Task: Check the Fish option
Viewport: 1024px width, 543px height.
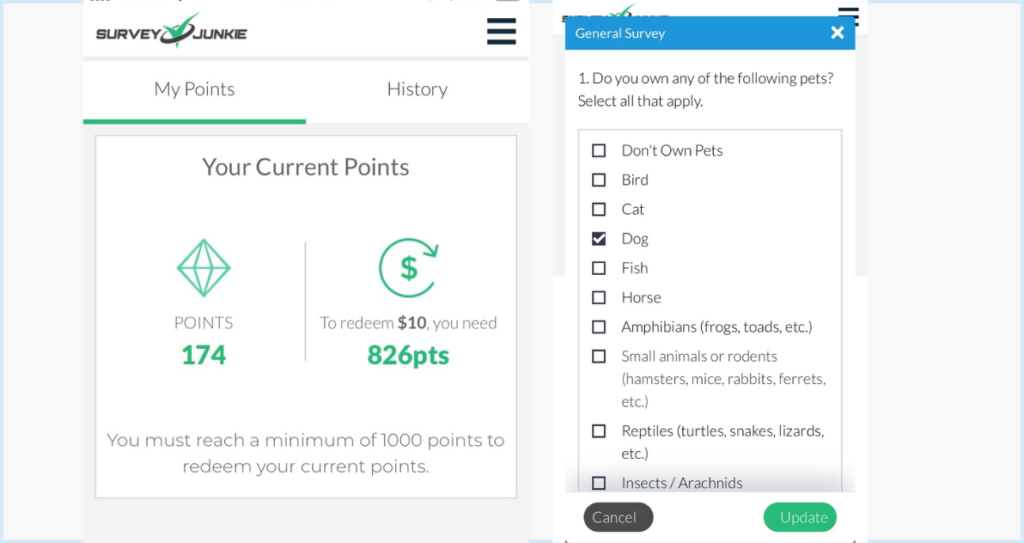Action: (x=599, y=268)
